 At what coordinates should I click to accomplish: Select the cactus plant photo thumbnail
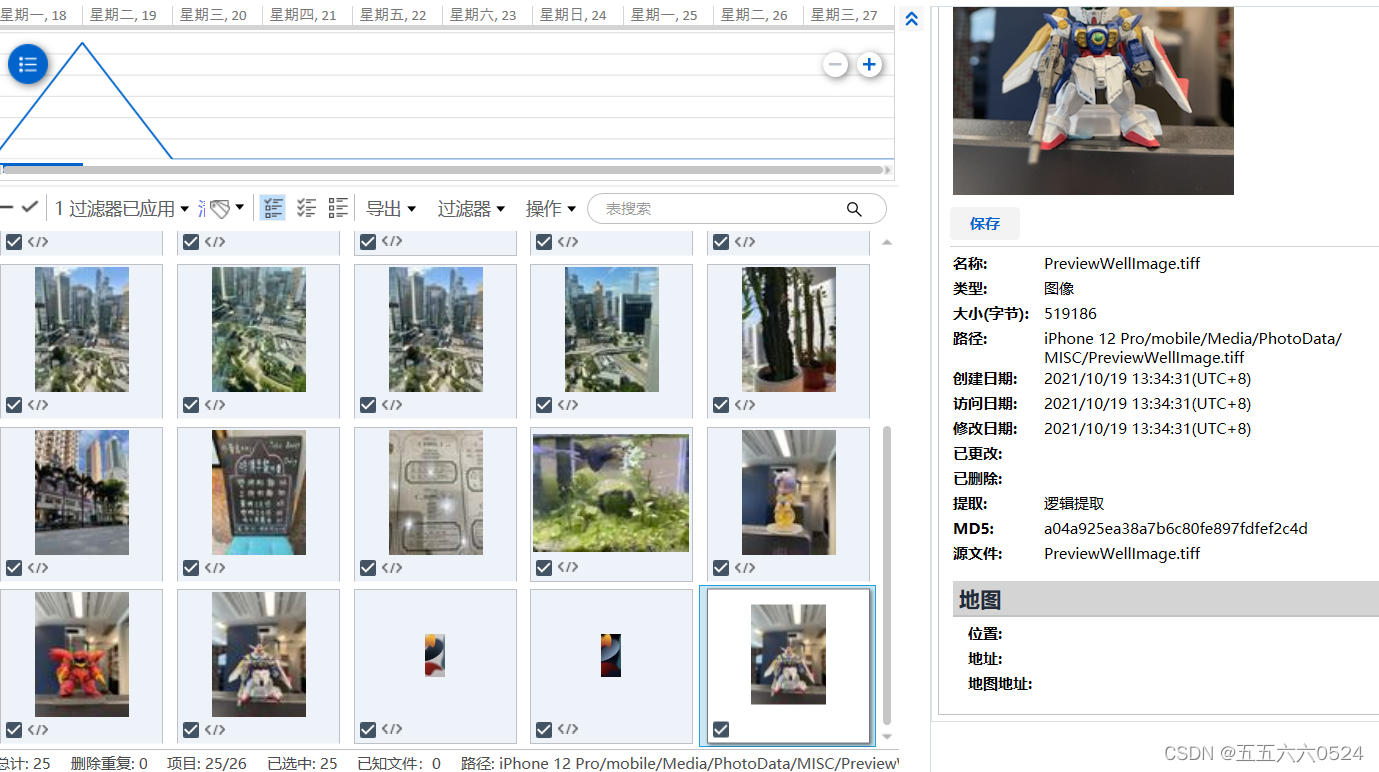[788, 329]
